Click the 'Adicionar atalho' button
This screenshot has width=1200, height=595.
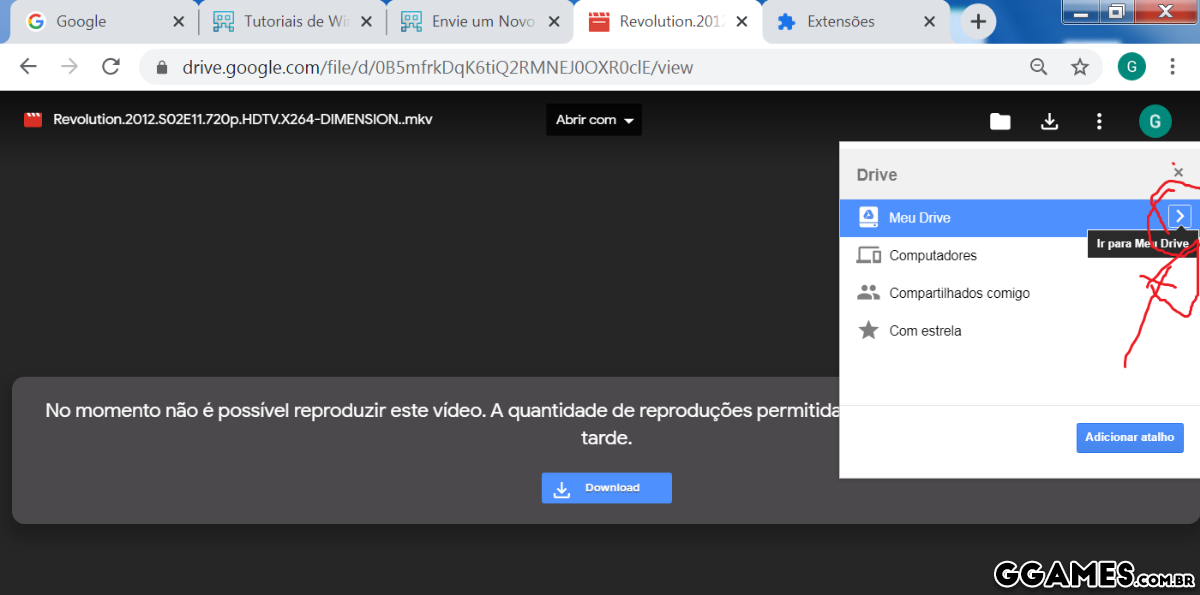1129,438
